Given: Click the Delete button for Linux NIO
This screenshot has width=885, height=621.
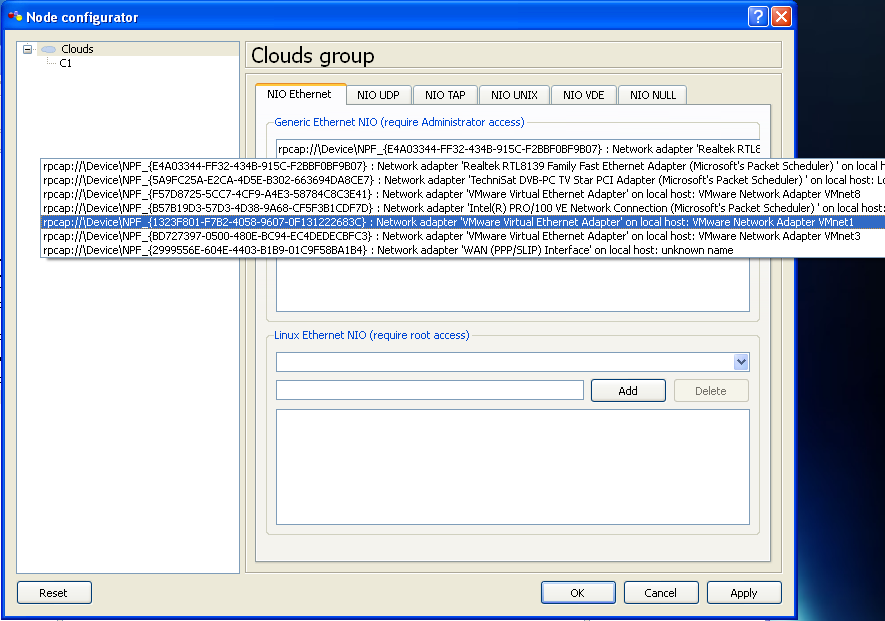Looking at the screenshot, I should pos(711,391).
